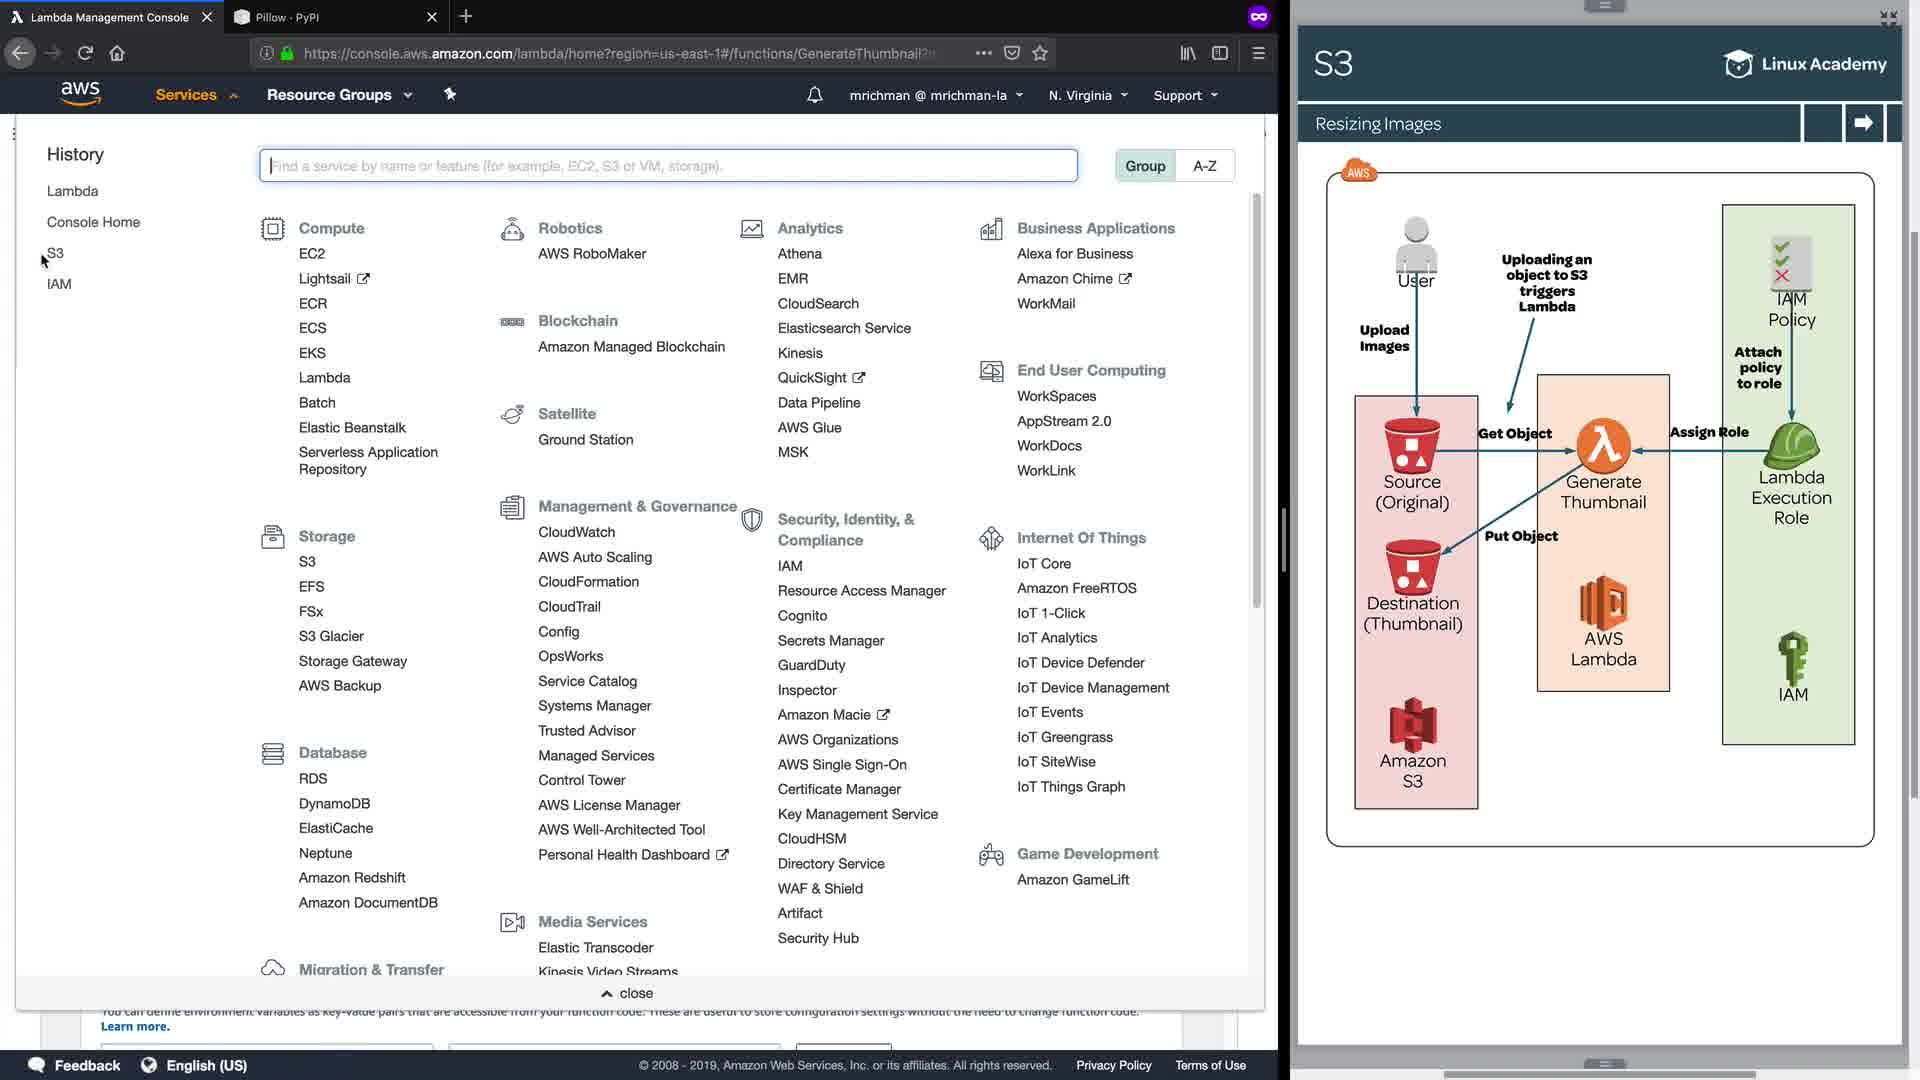Open the N. Virginia region dropdown
Screen dimensions: 1920x1080
1088,96
